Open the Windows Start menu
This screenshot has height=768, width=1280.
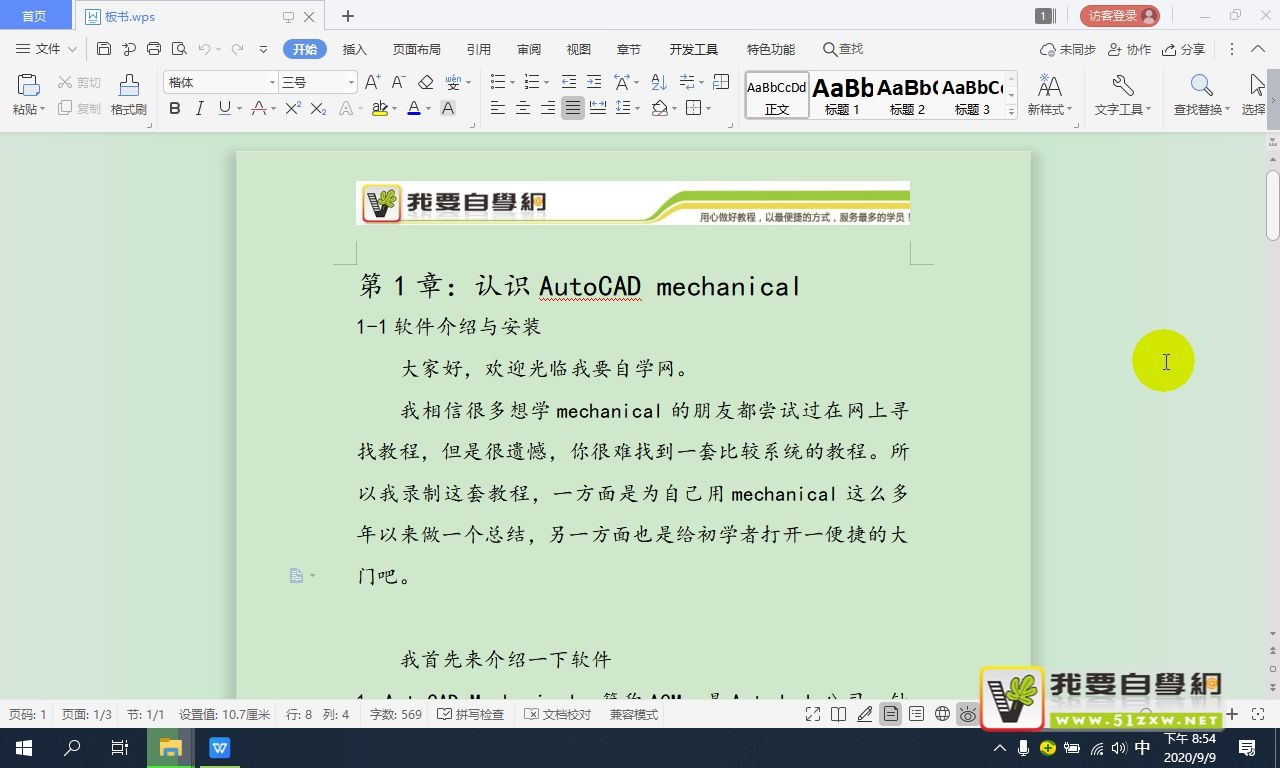point(24,748)
